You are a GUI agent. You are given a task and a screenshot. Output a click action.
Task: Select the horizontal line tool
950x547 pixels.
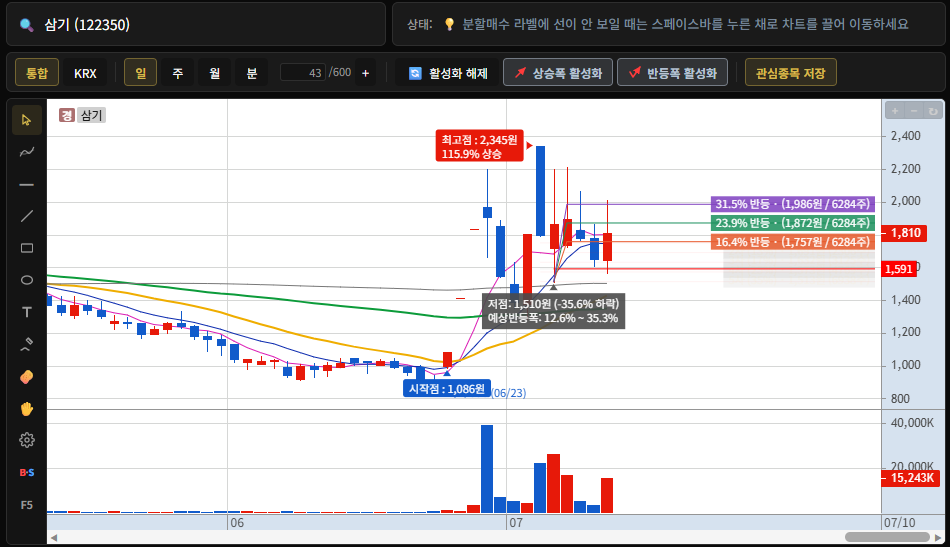(27, 184)
